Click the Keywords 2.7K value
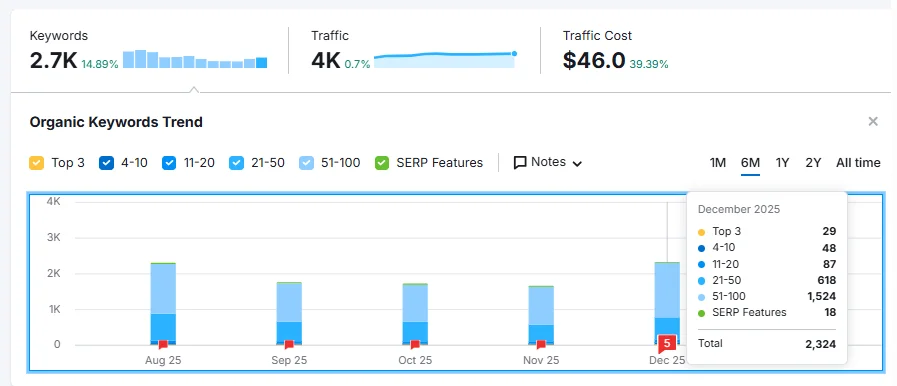897x386 pixels. [x=53, y=60]
